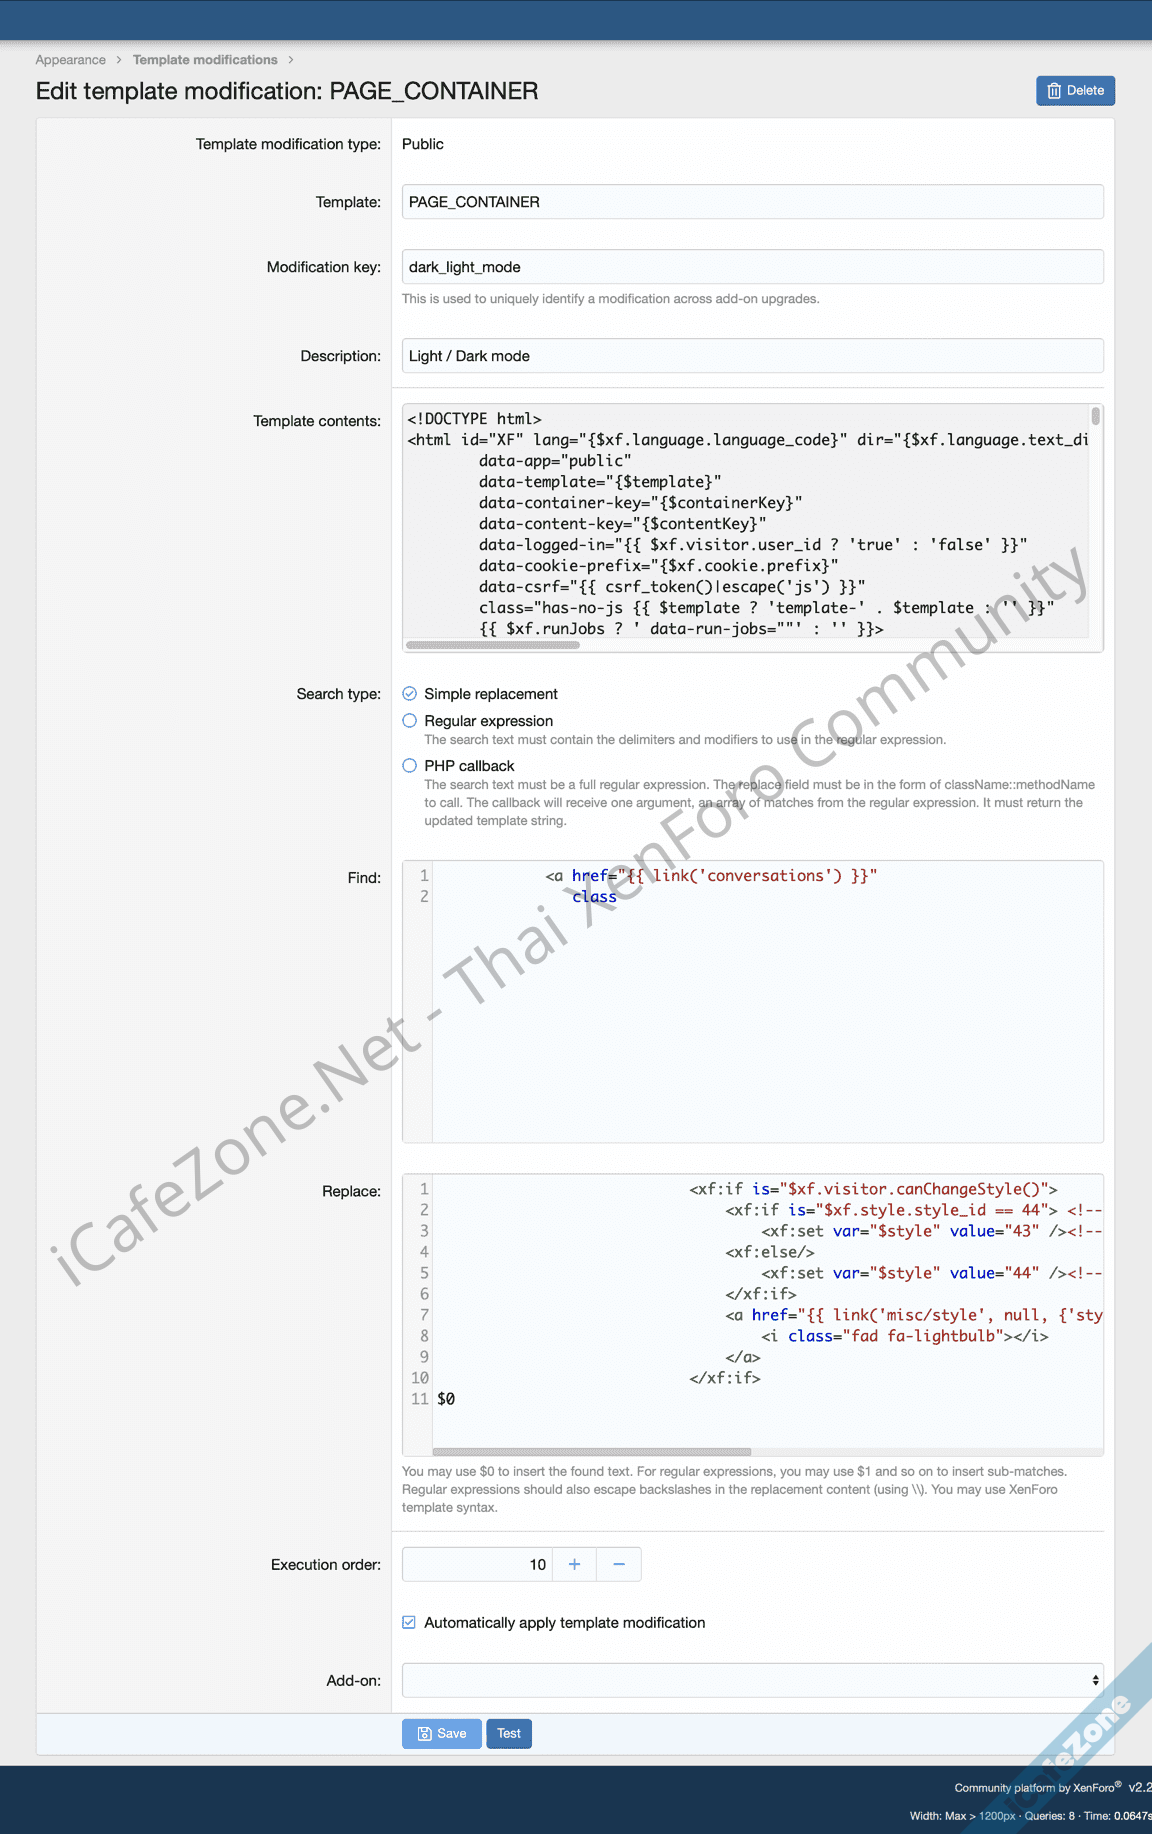The image size is (1152, 1834).
Task: Select Regular expression search type
Action: click(410, 721)
